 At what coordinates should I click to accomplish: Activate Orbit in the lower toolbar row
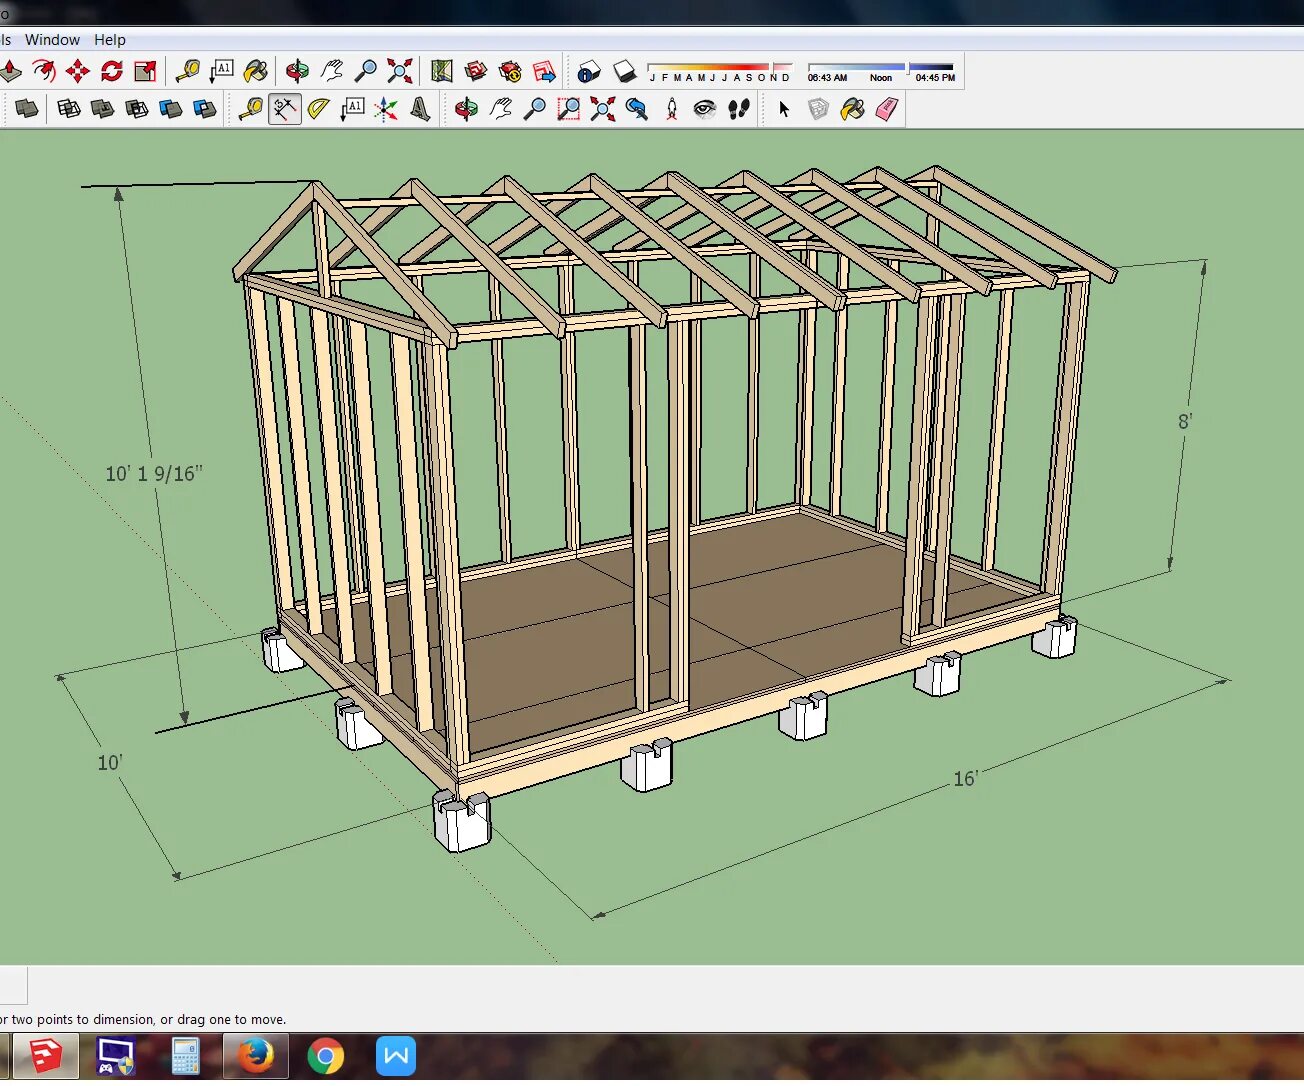coord(466,108)
